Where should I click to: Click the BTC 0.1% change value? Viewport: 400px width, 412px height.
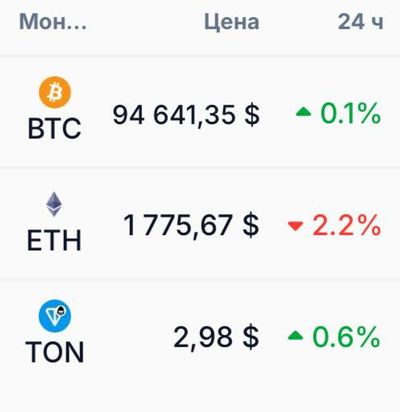click(x=350, y=113)
